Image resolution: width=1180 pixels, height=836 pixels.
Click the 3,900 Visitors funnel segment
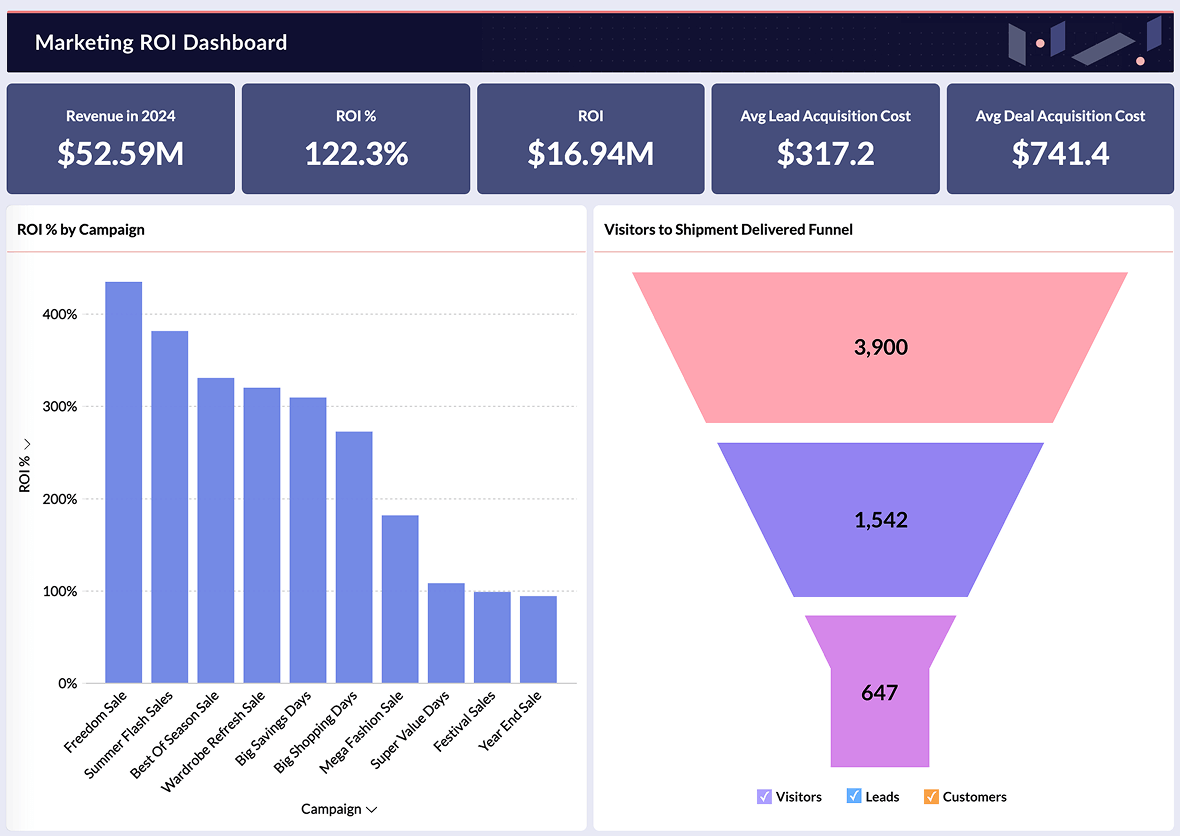880,347
